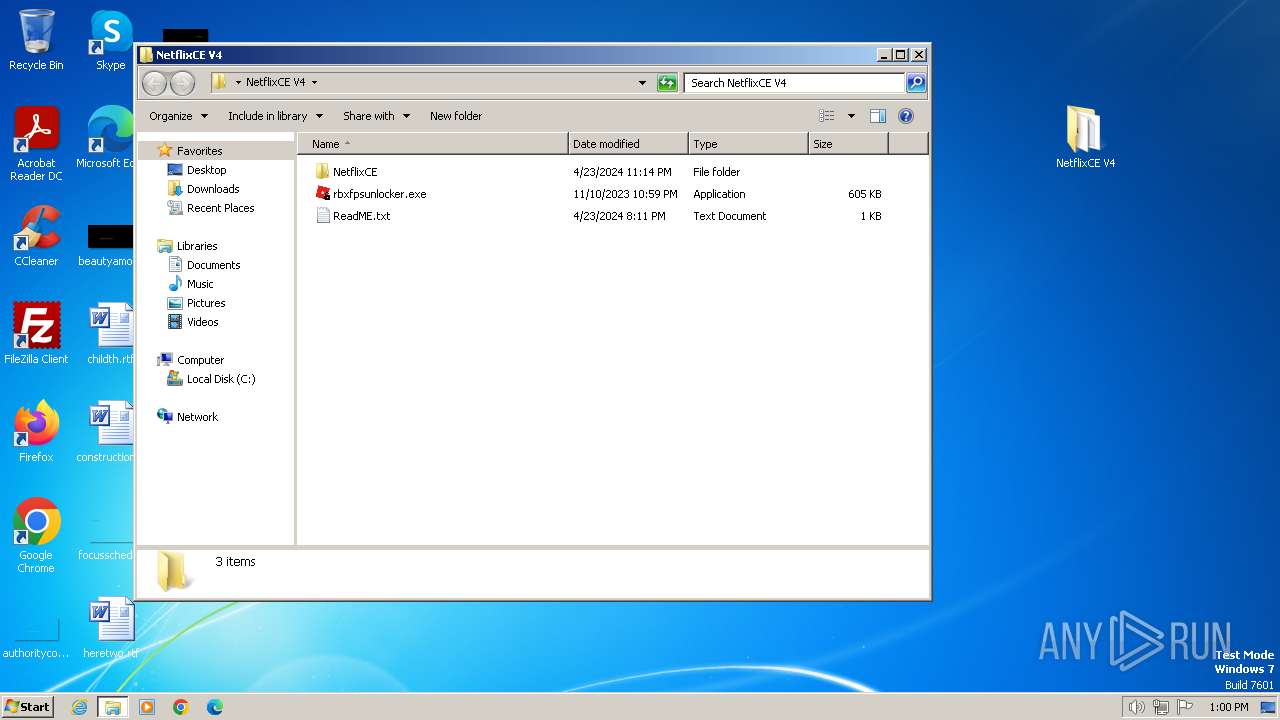Select Network in the navigation pane
The width and height of the screenshot is (1280, 720).
(197, 417)
